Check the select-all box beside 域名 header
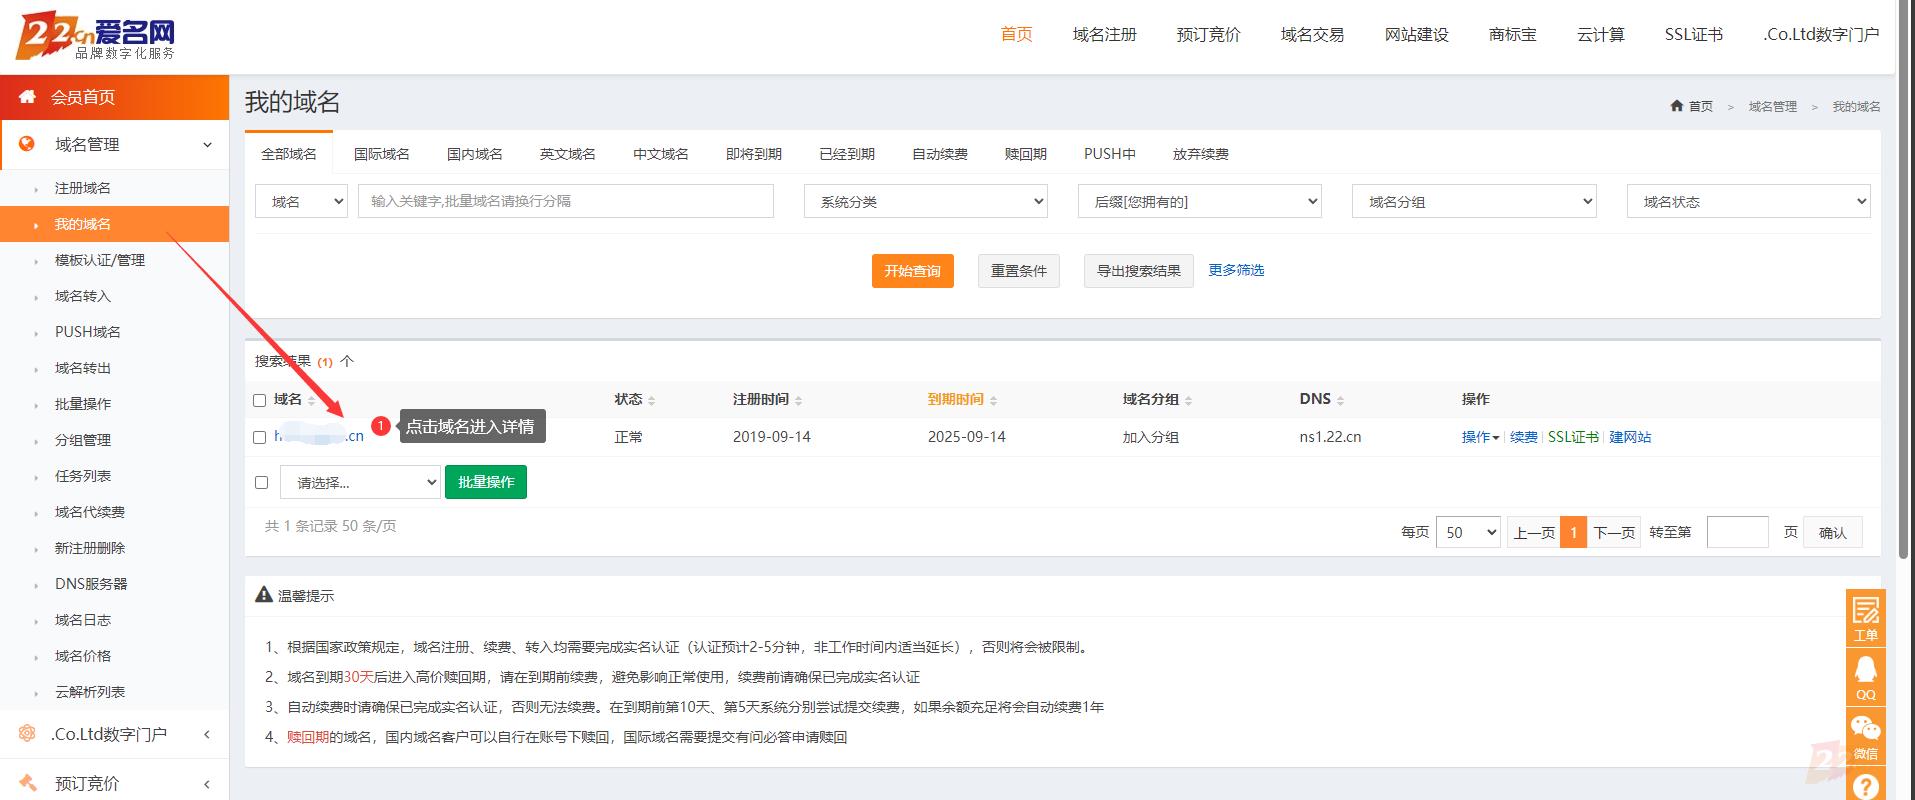This screenshot has width=1915, height=800. pyautogui.click(x=260, y=400)
